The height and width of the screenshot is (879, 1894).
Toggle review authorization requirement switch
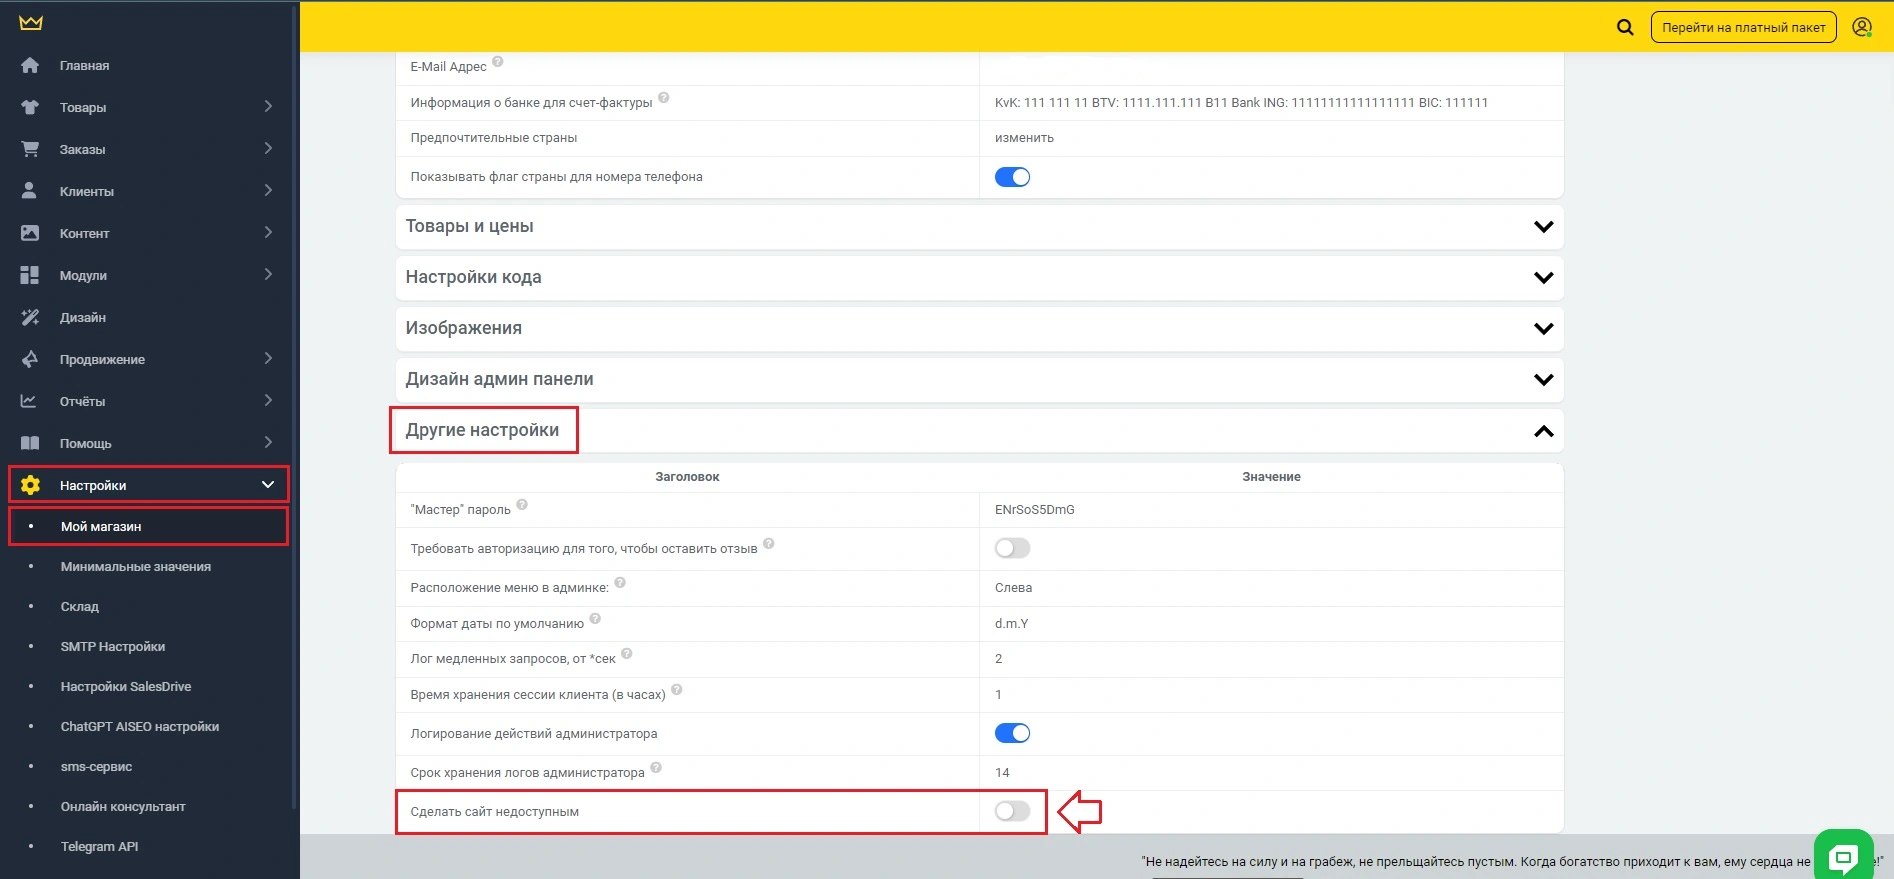pos(1012,548)
